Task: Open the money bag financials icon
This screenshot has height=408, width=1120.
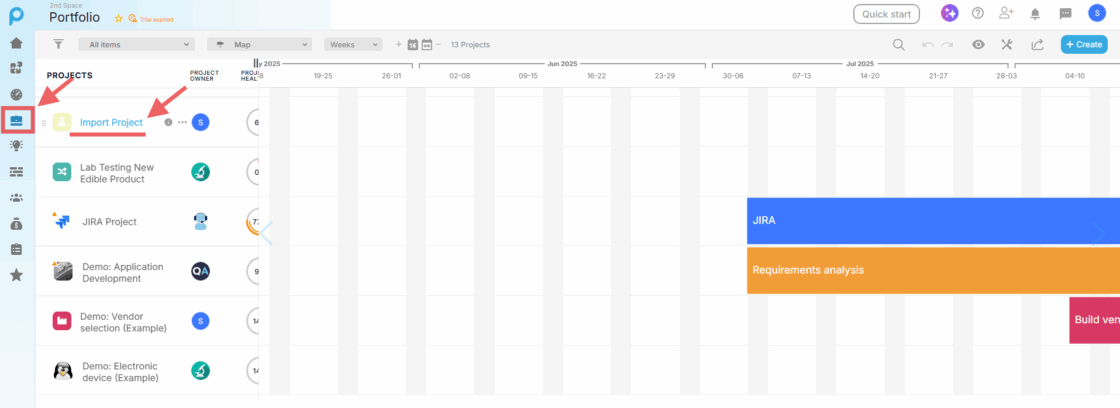Action: click(x=16, y=223)
